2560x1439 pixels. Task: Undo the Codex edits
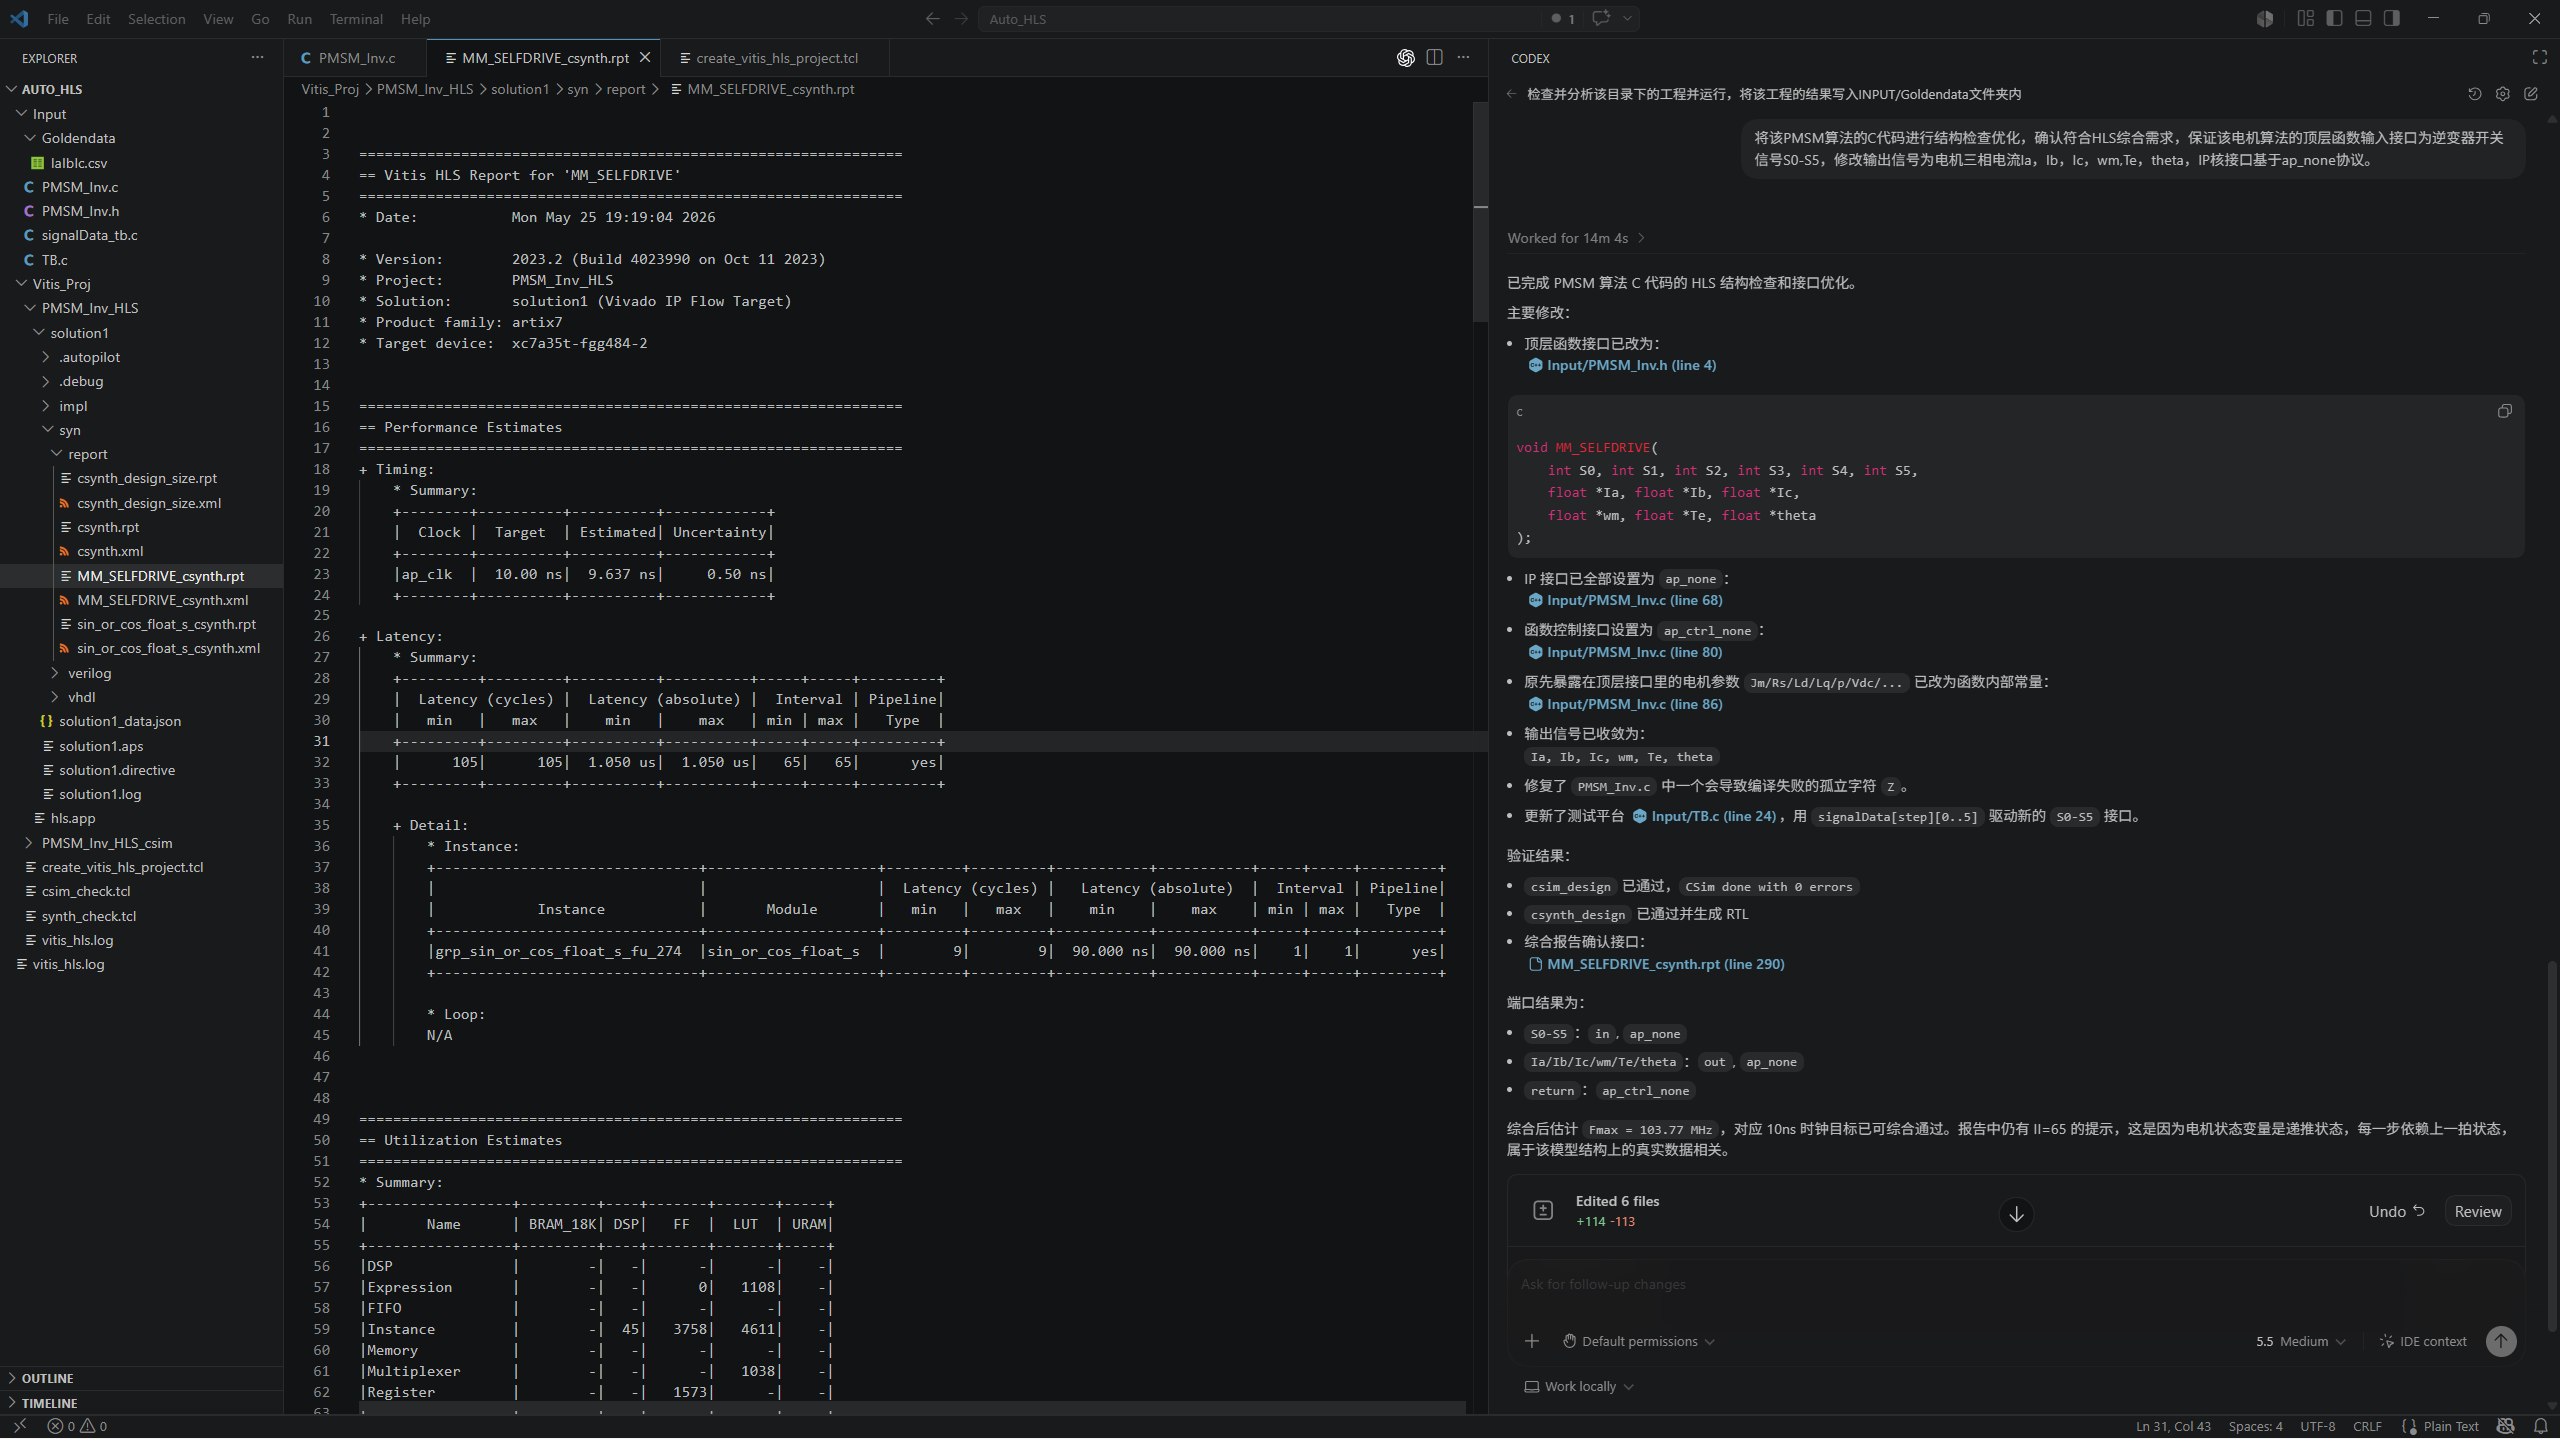click(2396, 1211)
